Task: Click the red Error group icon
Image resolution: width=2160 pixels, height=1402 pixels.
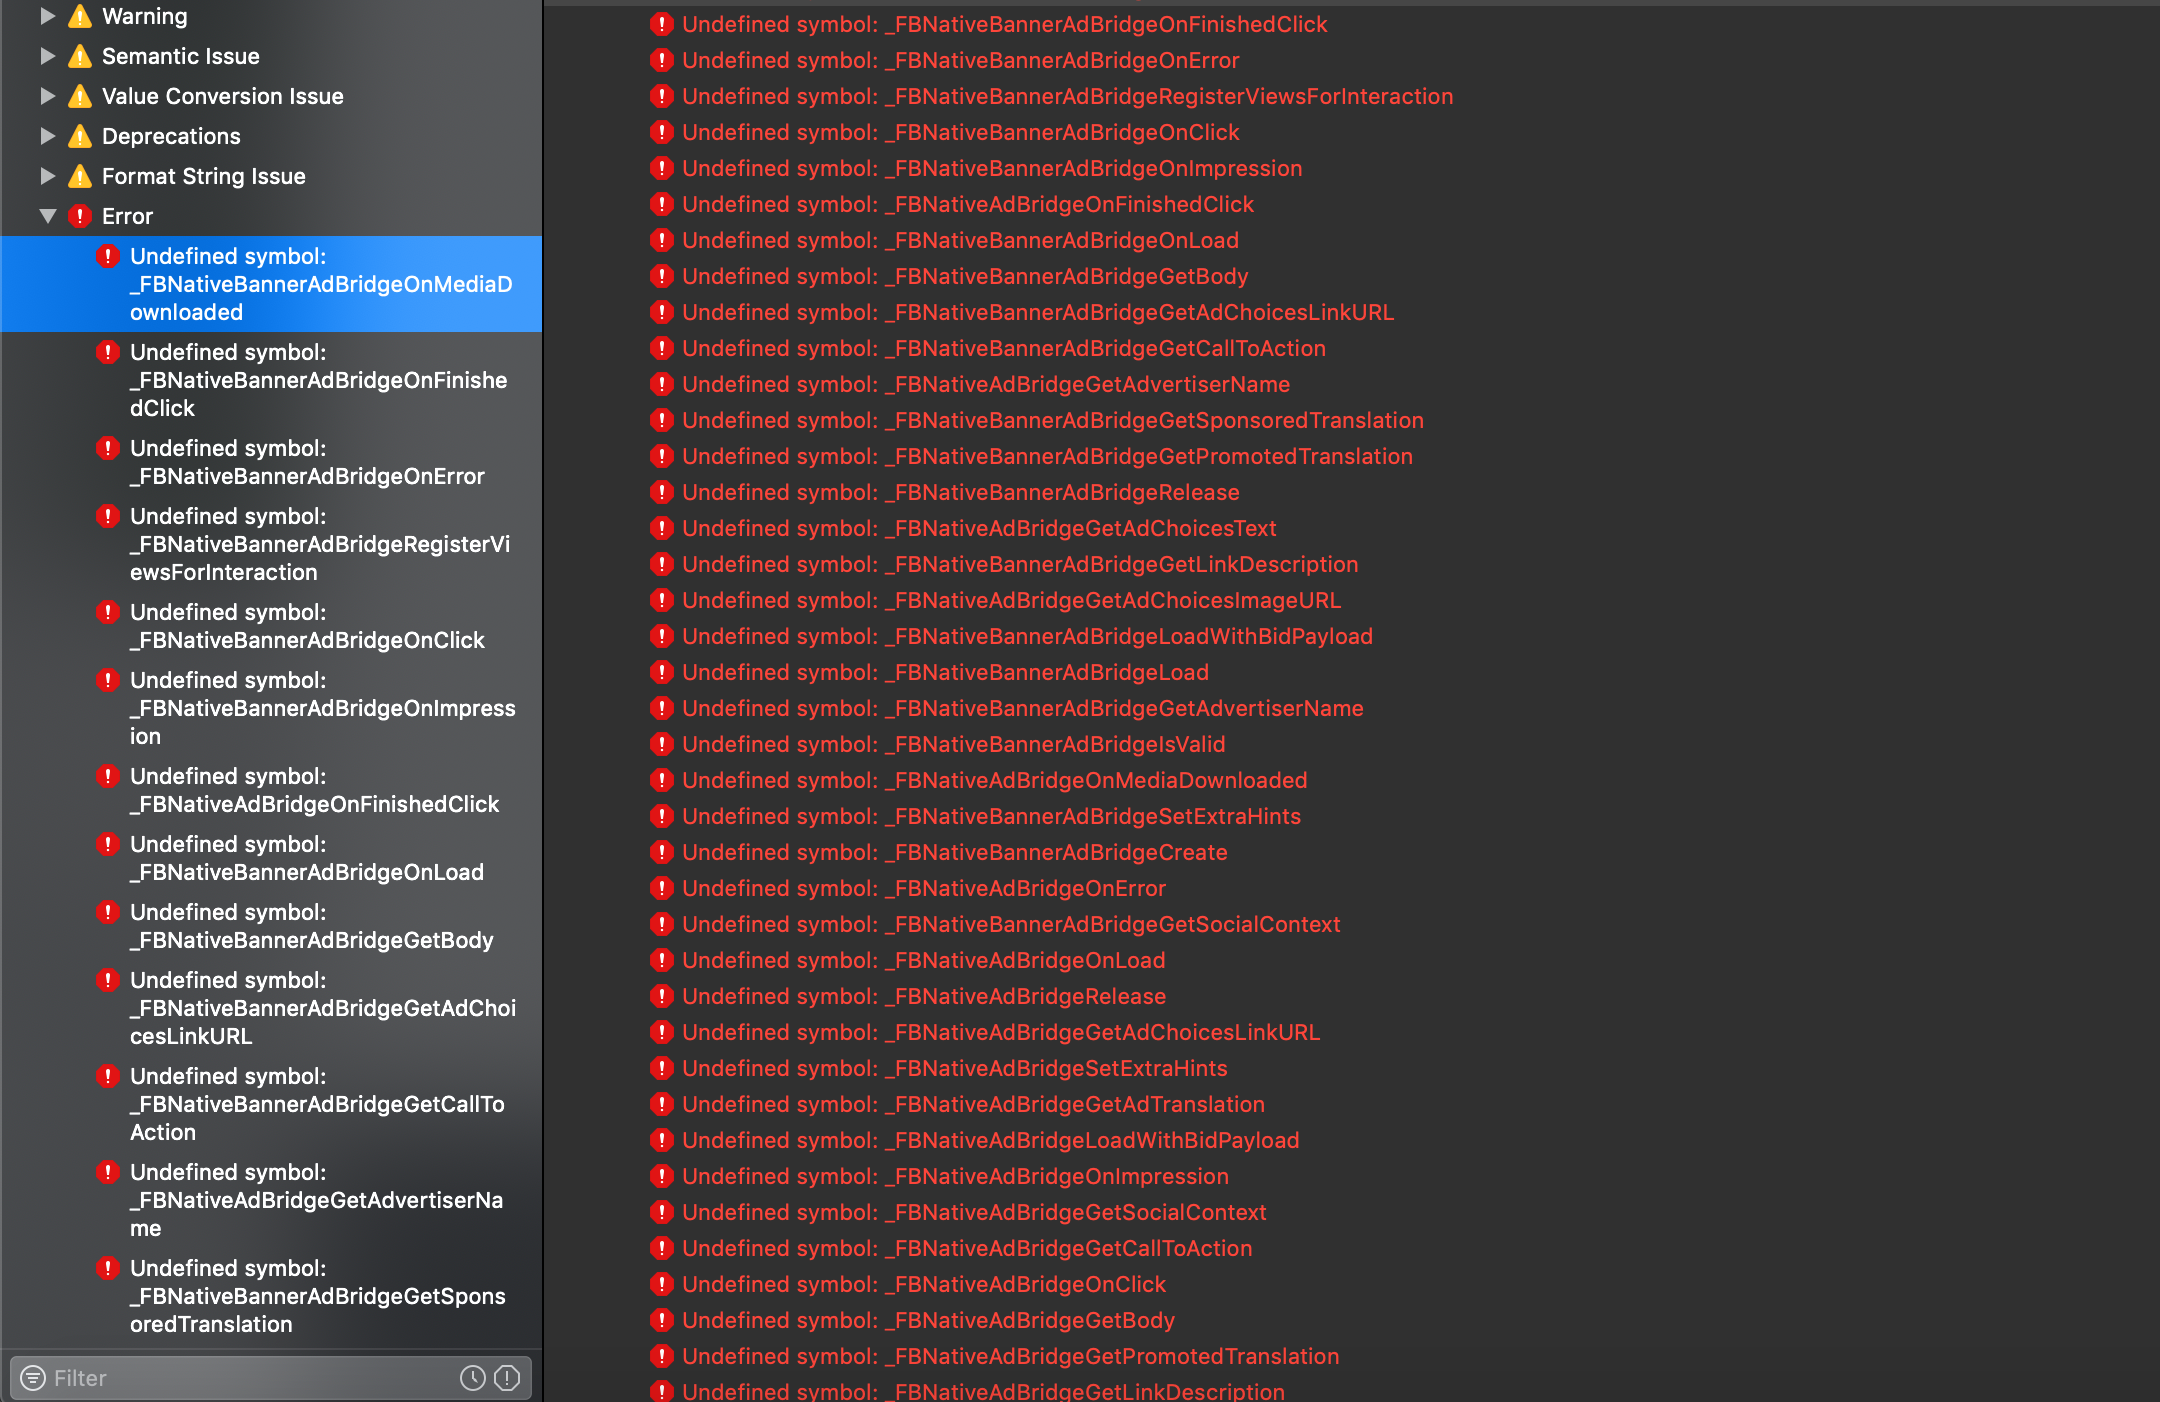Action: click(x=80, y=216)
